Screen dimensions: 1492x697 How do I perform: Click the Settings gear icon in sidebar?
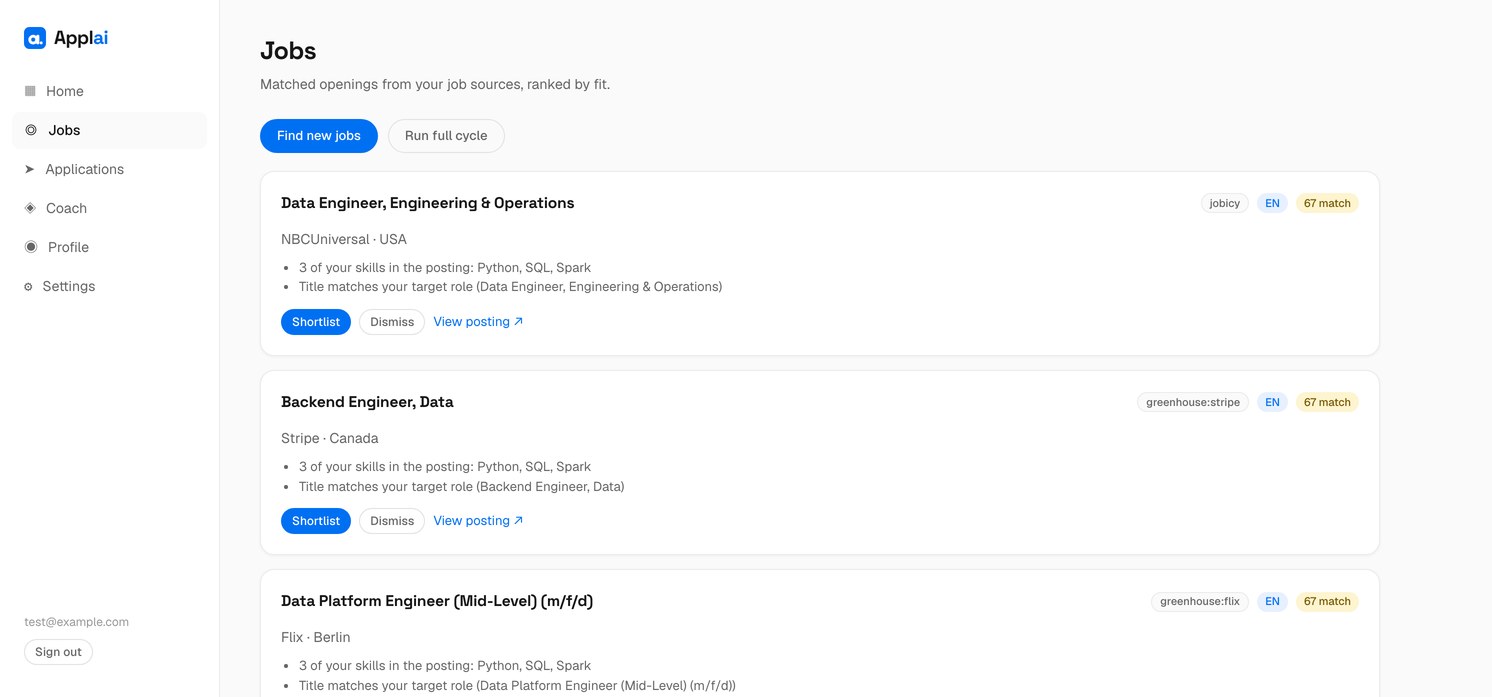point(29,287)
